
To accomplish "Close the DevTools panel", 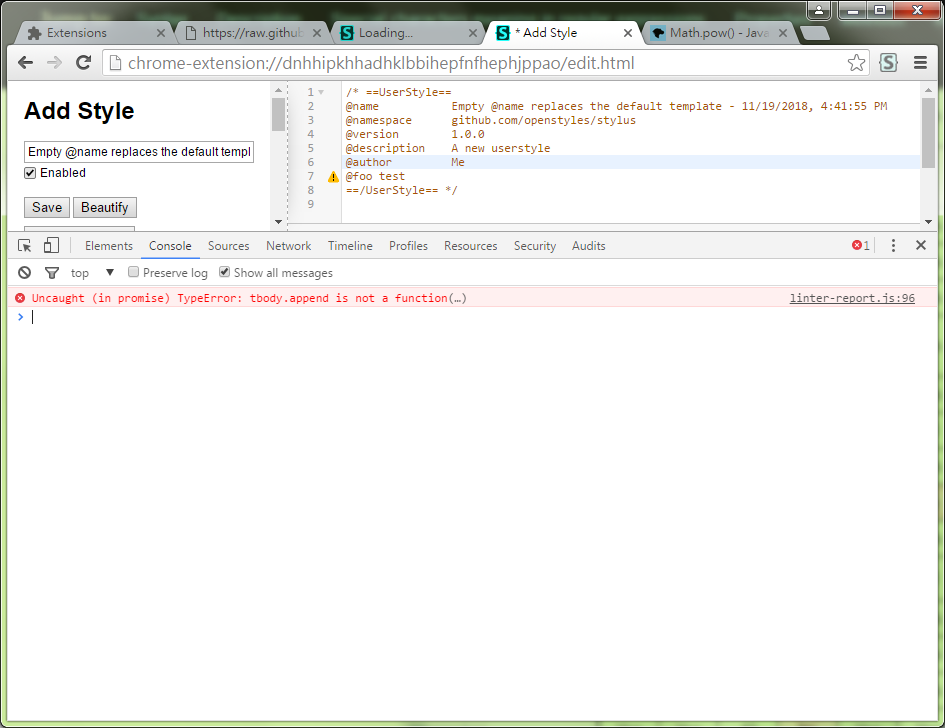I will point(921,245).
